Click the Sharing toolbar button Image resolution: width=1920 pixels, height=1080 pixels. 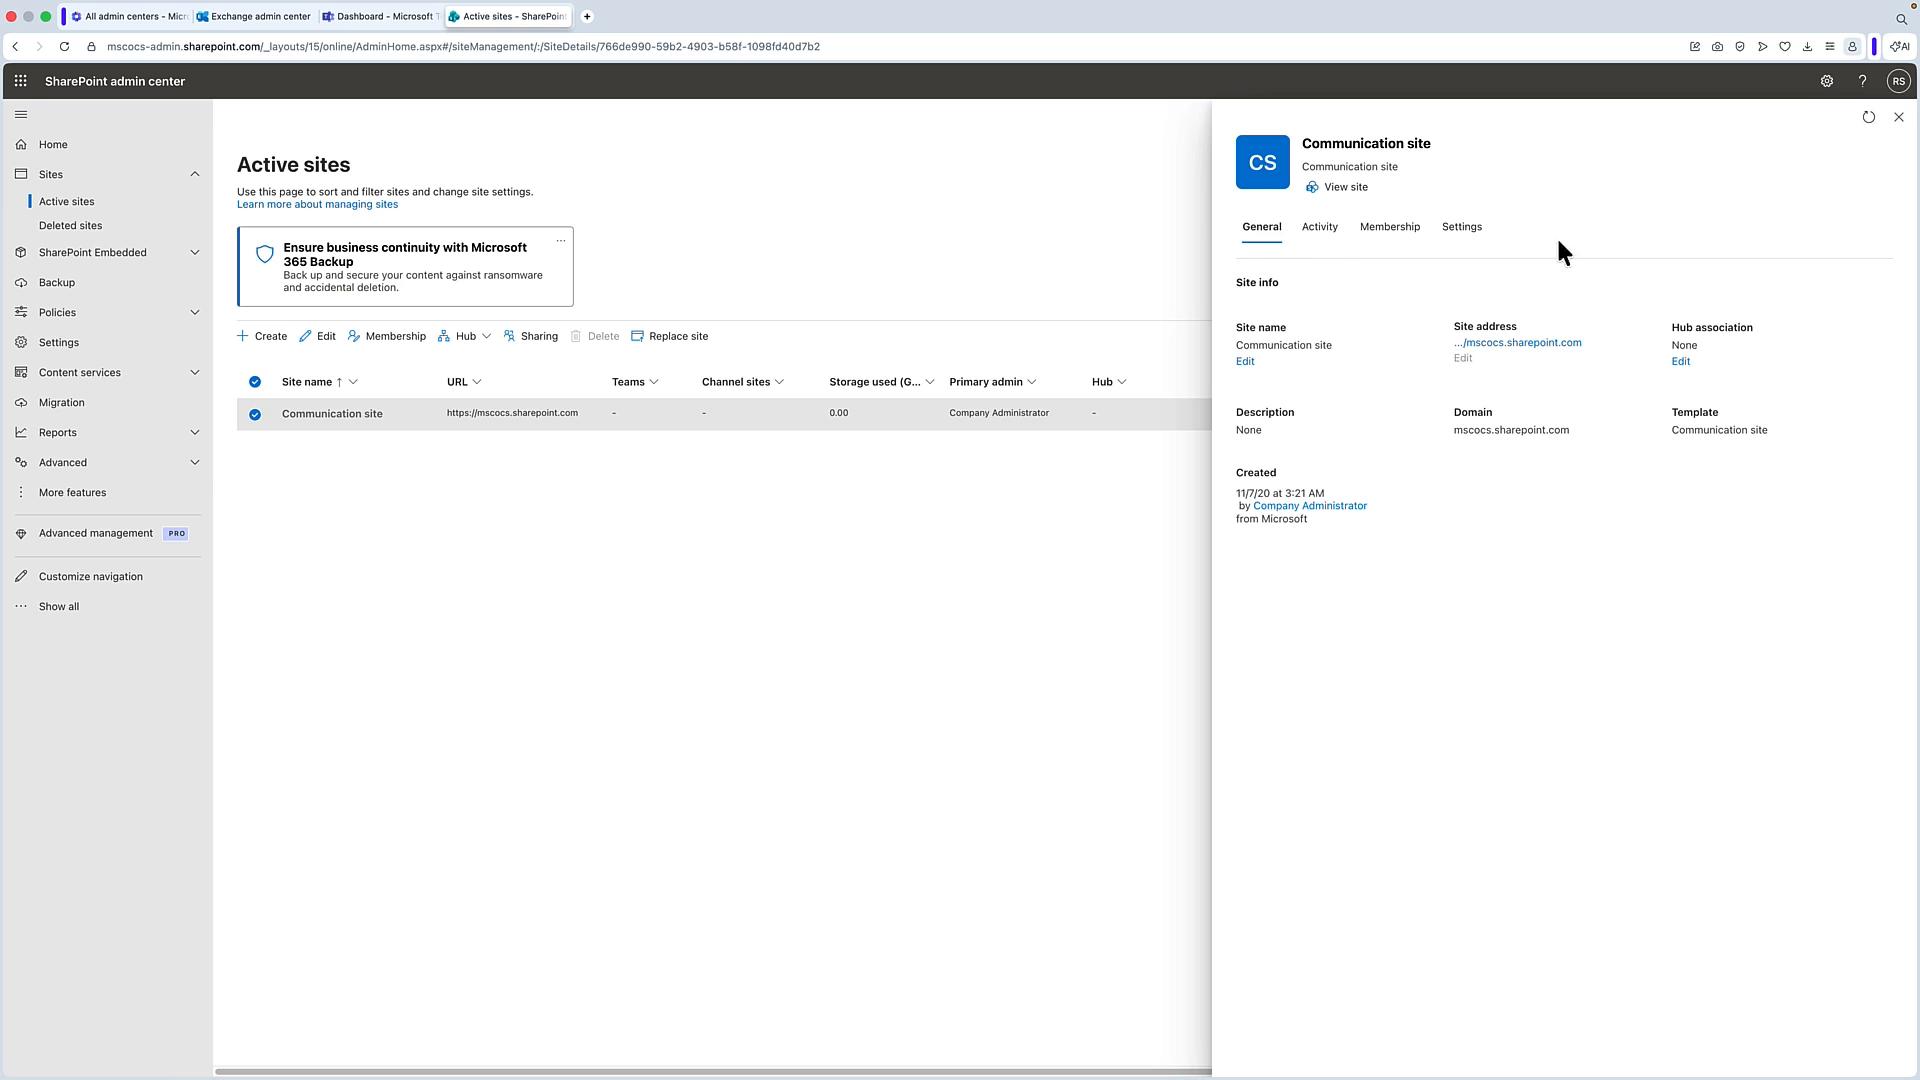pos(531,337)
